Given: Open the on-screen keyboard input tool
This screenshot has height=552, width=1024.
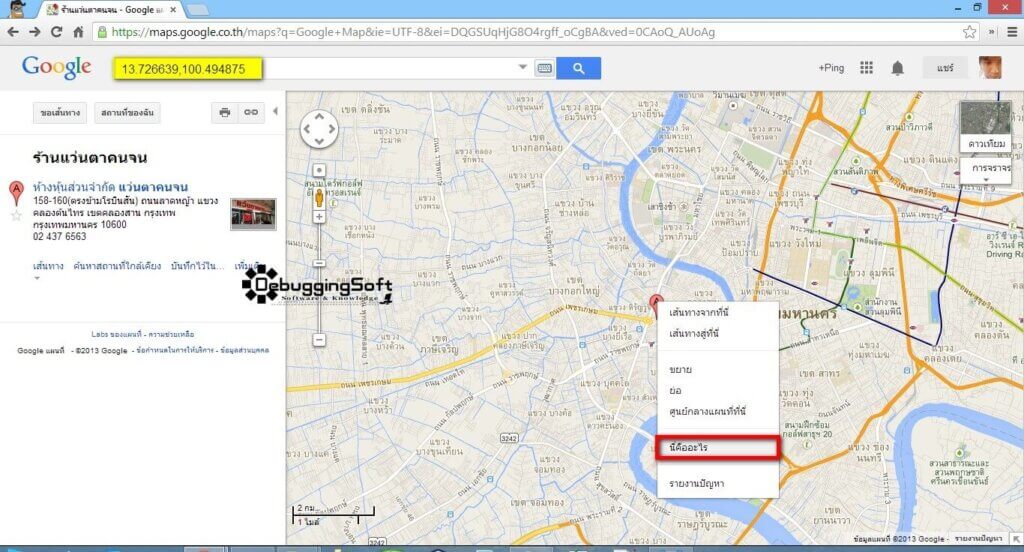Looking at the screenshot, I should click(x=544, y=68).
